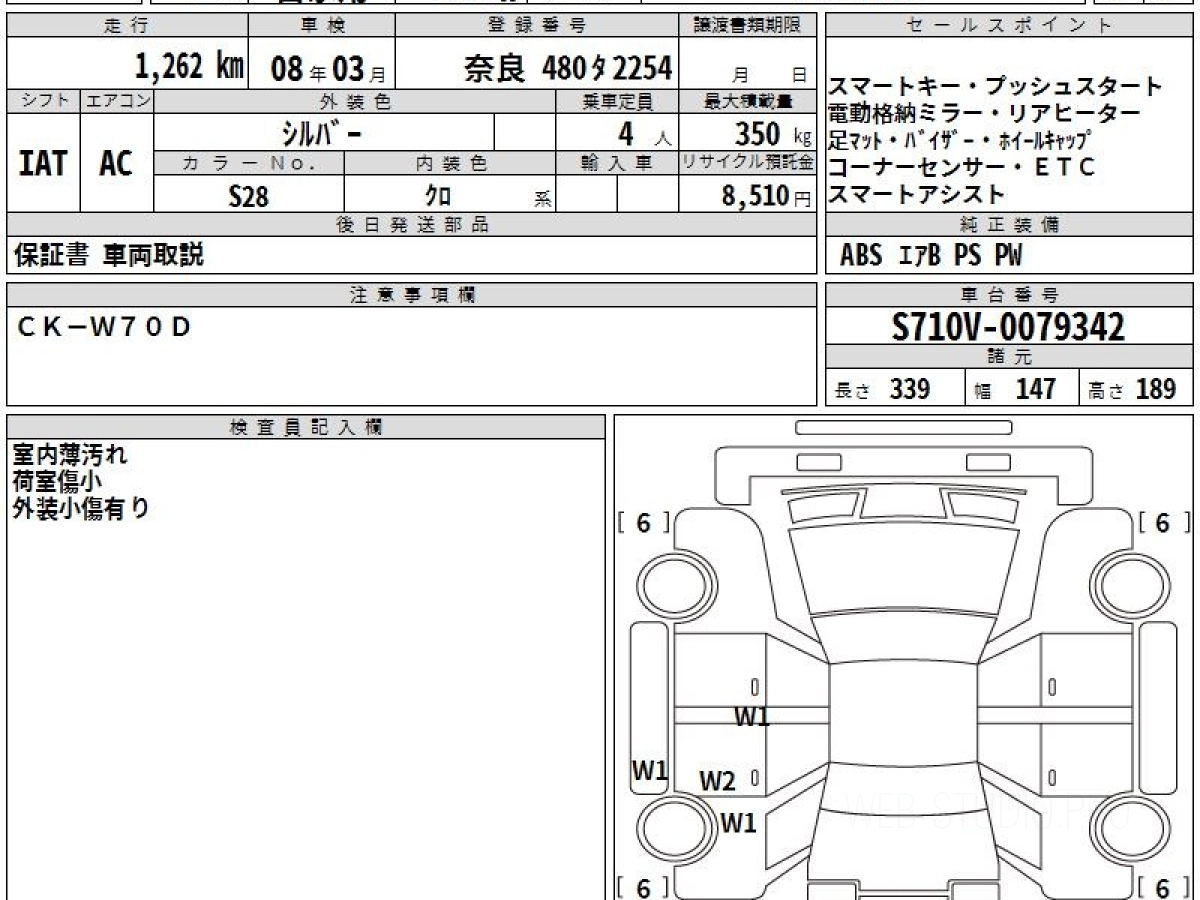Click the 諸元 header

(x=1009, y=357)
